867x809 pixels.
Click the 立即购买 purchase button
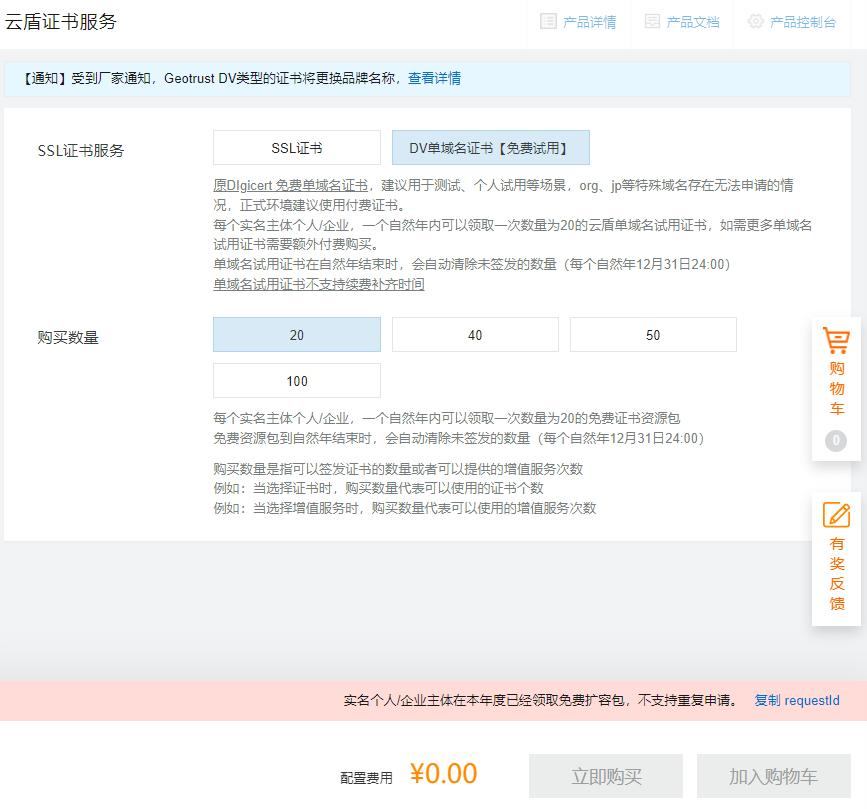[606, 774]
